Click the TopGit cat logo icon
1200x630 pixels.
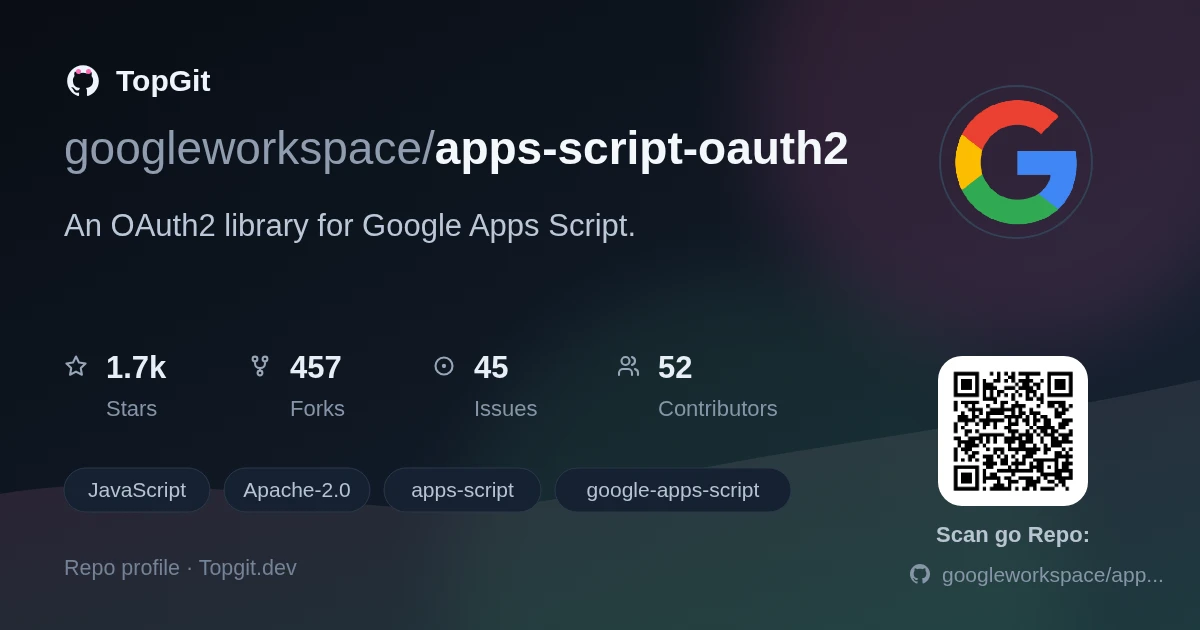click(x=83, y=81)
